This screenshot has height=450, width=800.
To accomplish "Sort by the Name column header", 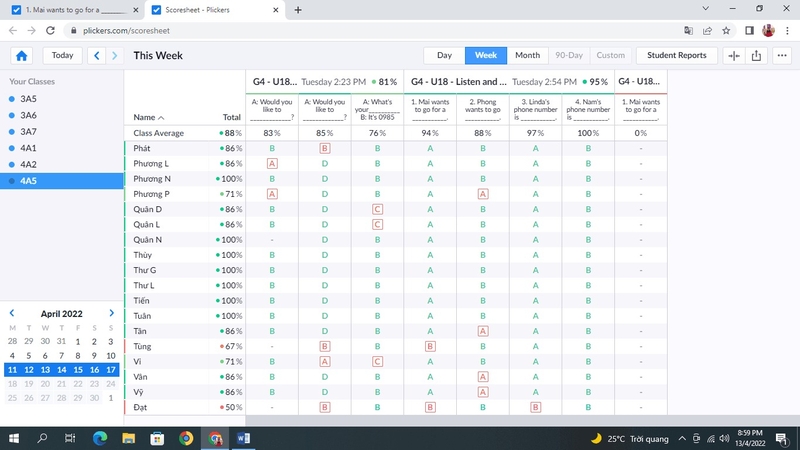I will 148,117.
